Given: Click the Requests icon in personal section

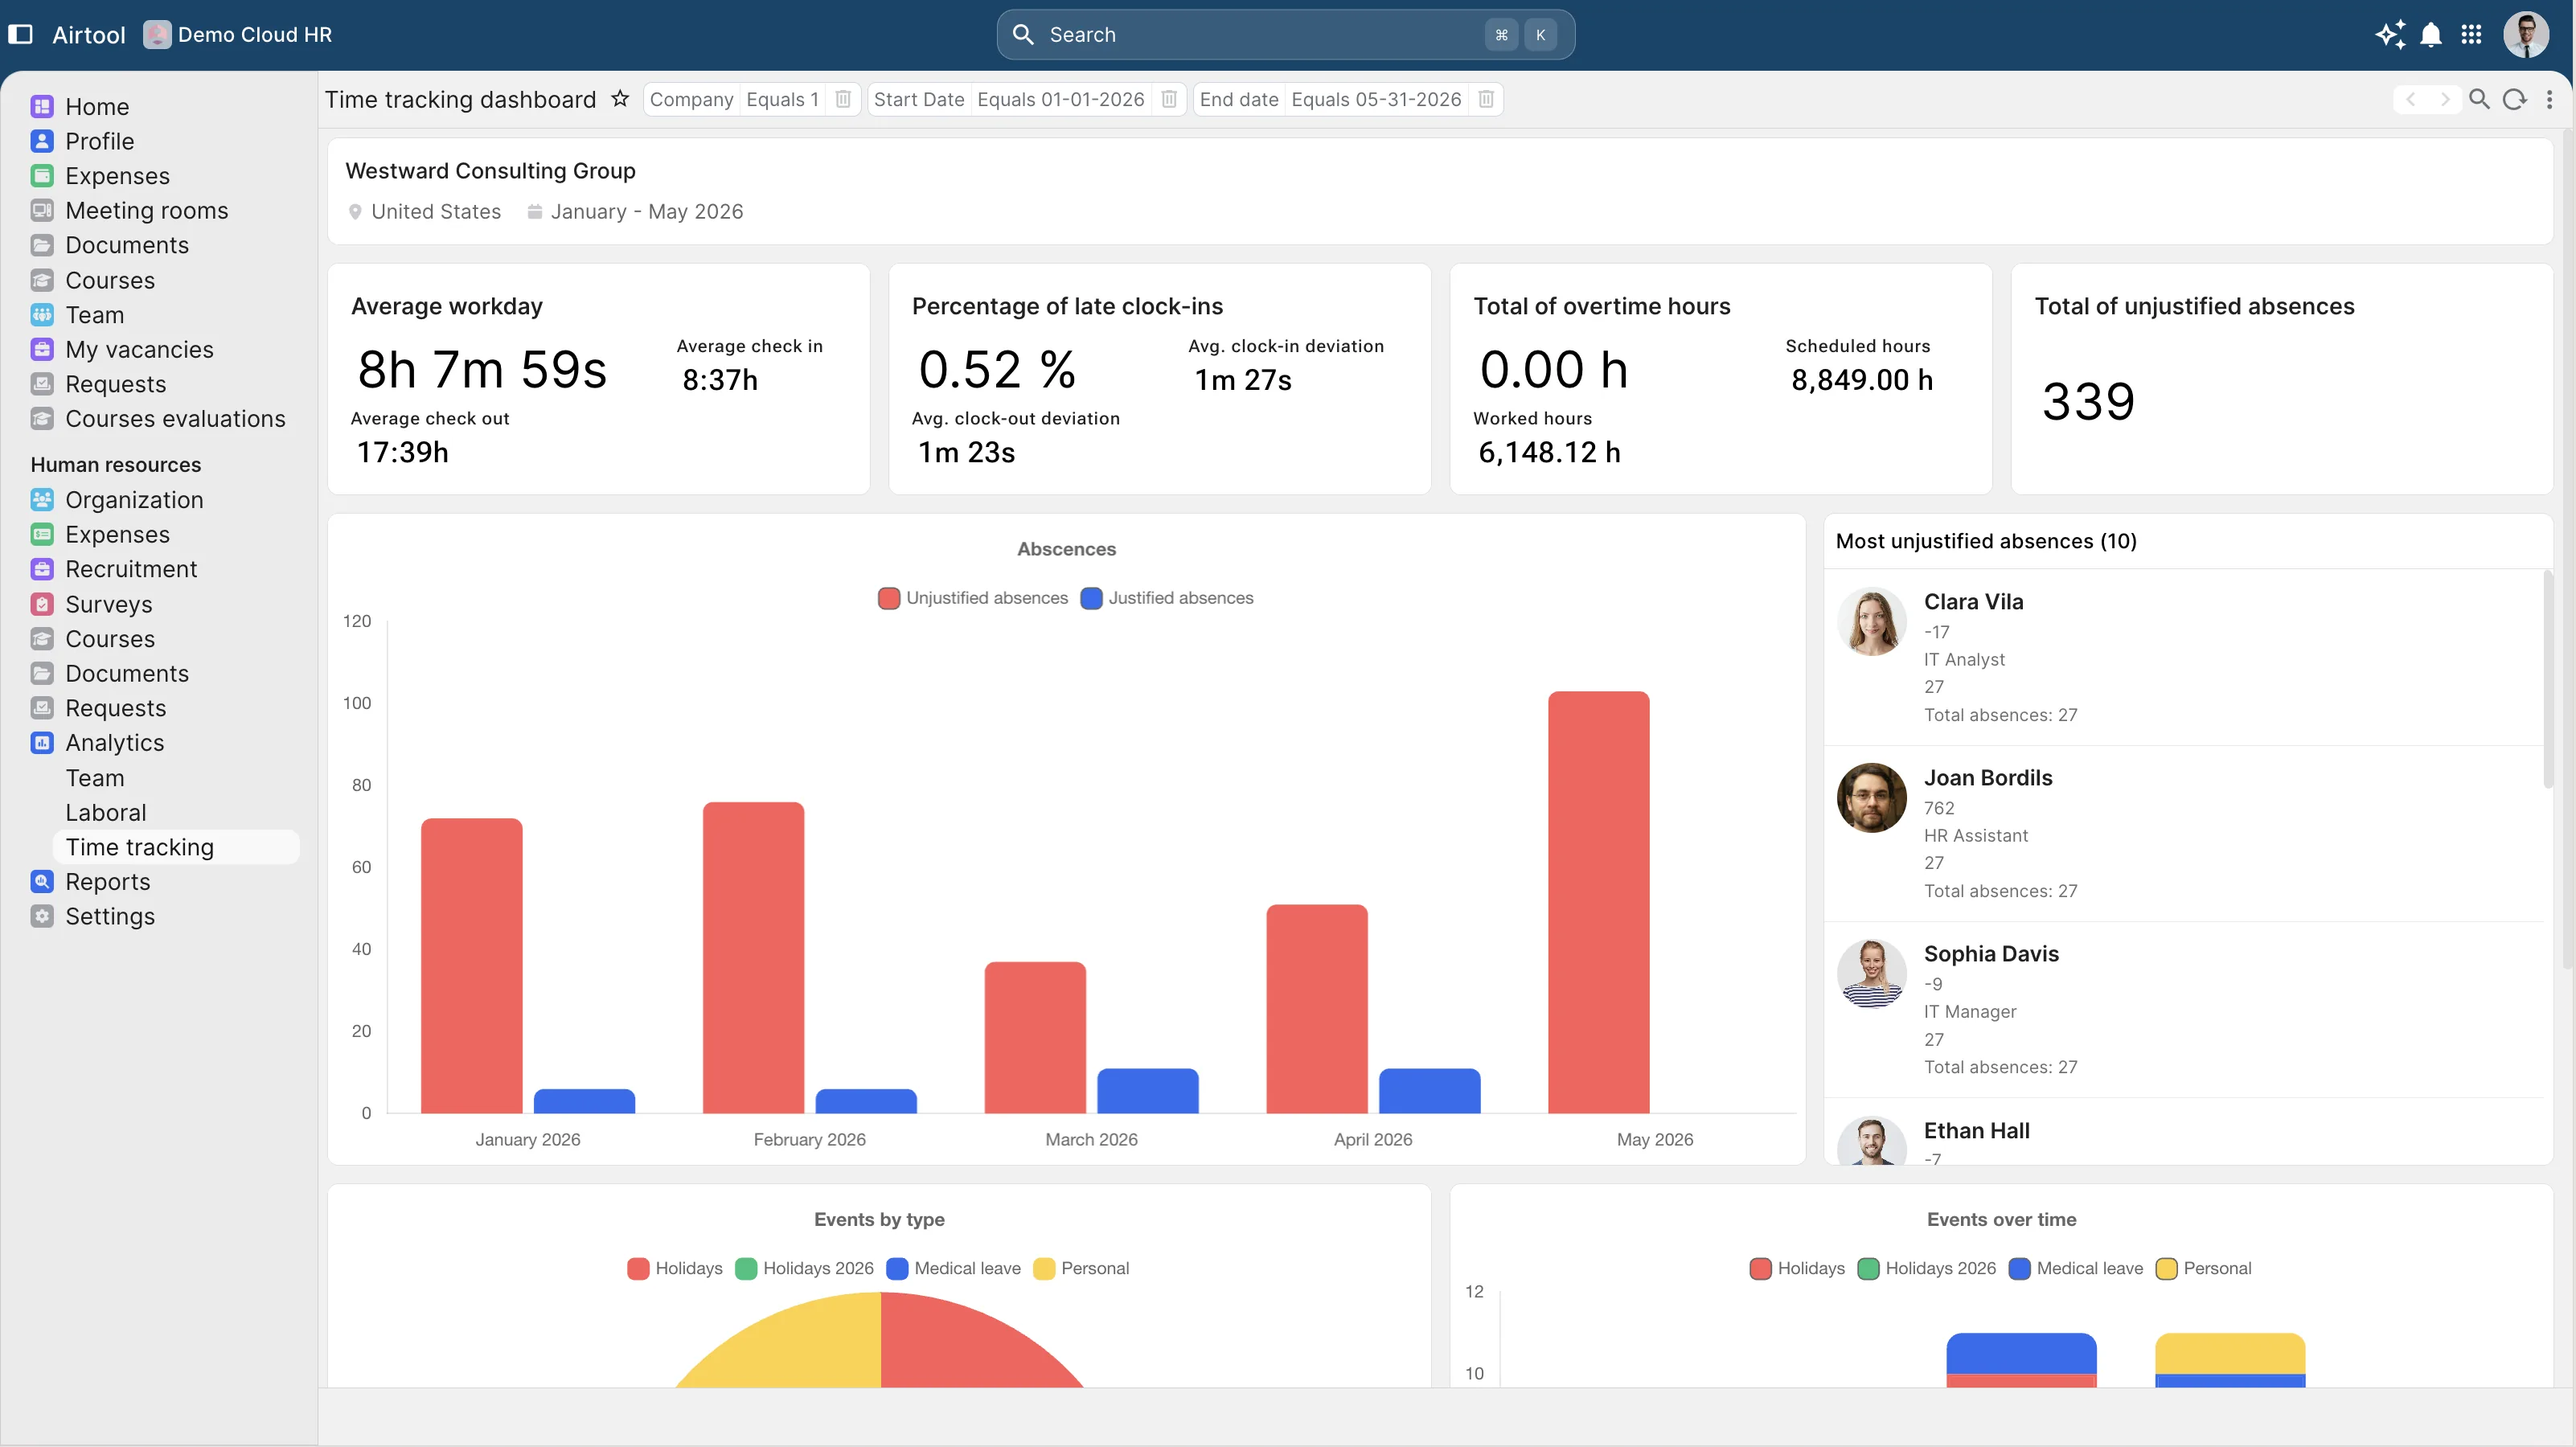Looking at the screenshot, I should pyautogui.click(x=42, y=384).
